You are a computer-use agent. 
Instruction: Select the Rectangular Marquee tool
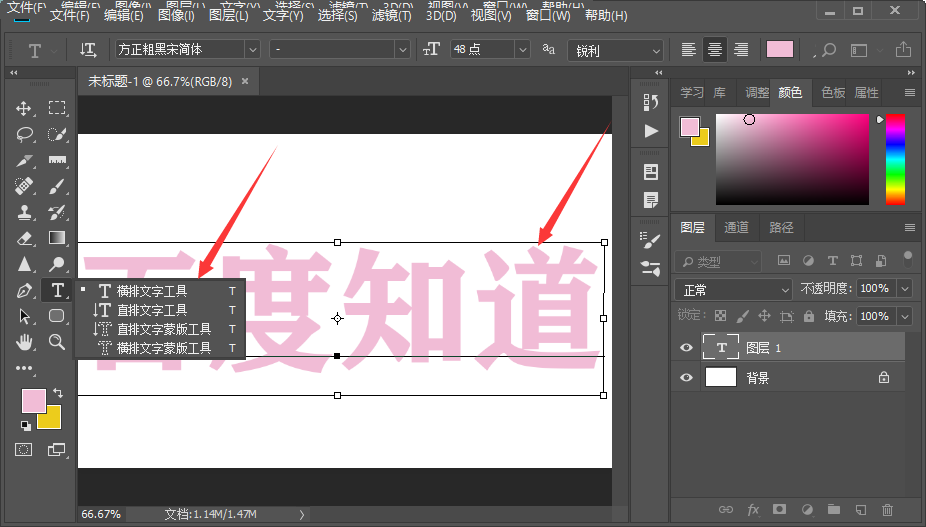point(57,108)
